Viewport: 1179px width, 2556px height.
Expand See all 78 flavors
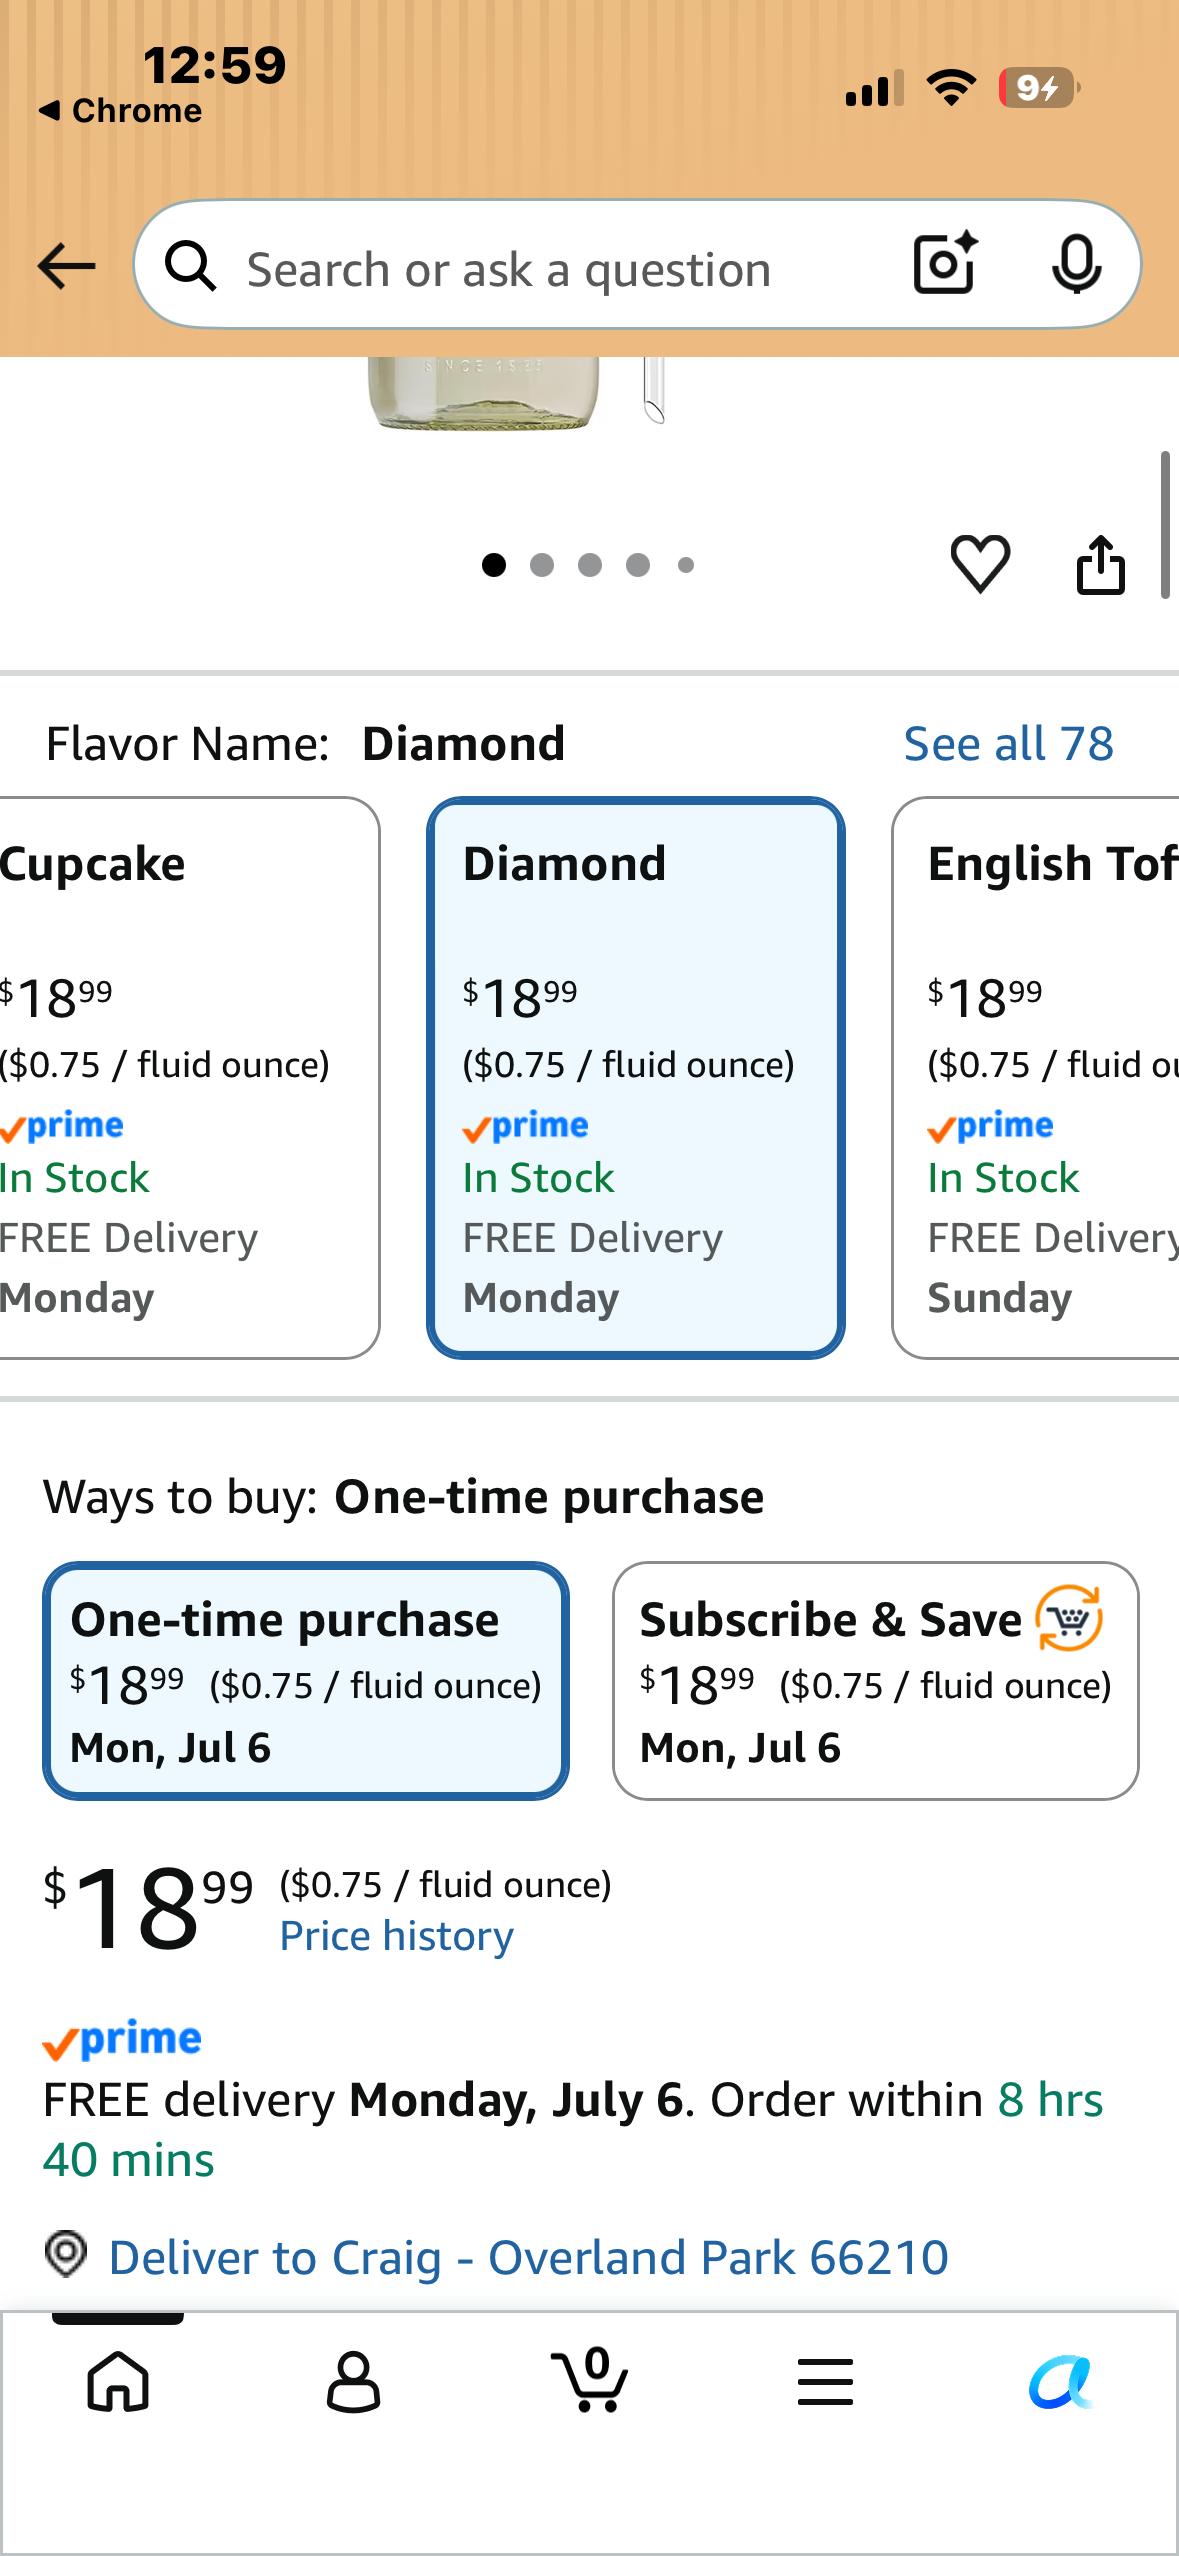point(1009,744)
